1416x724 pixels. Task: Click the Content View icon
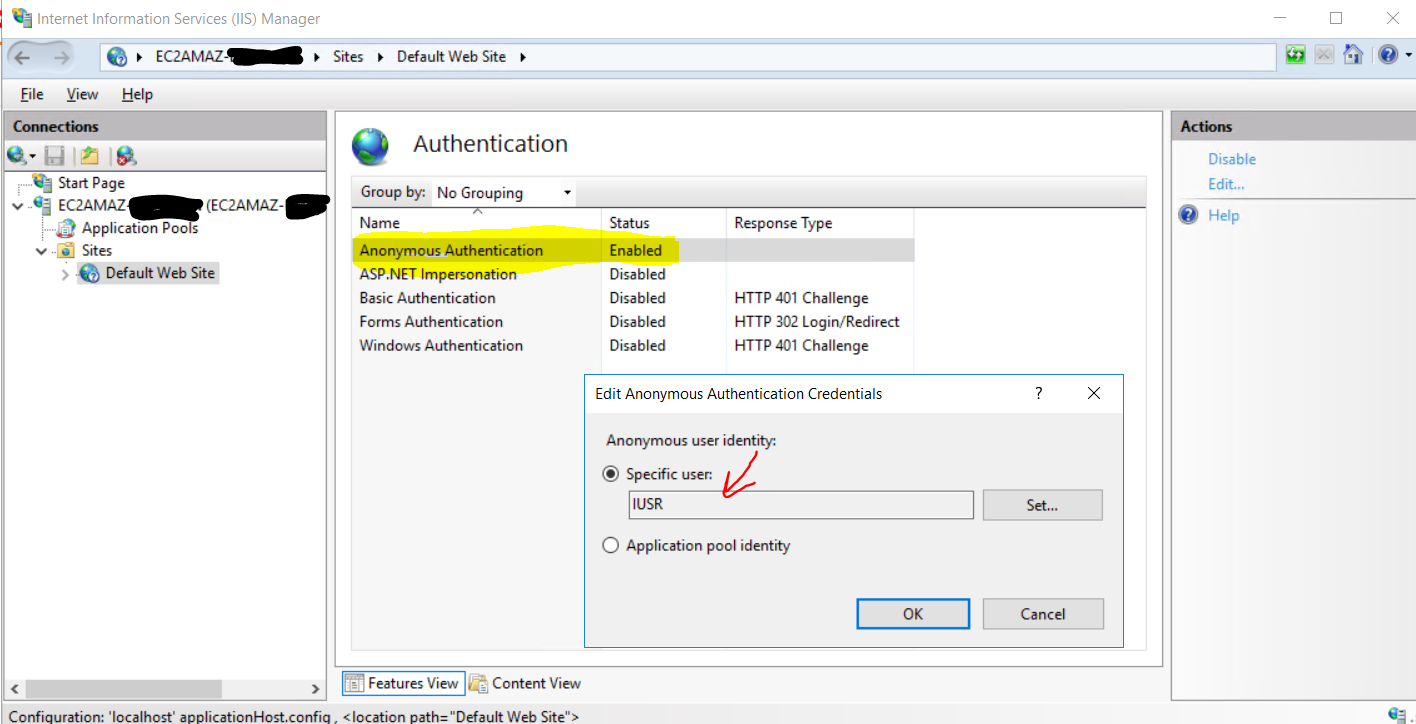478,683
